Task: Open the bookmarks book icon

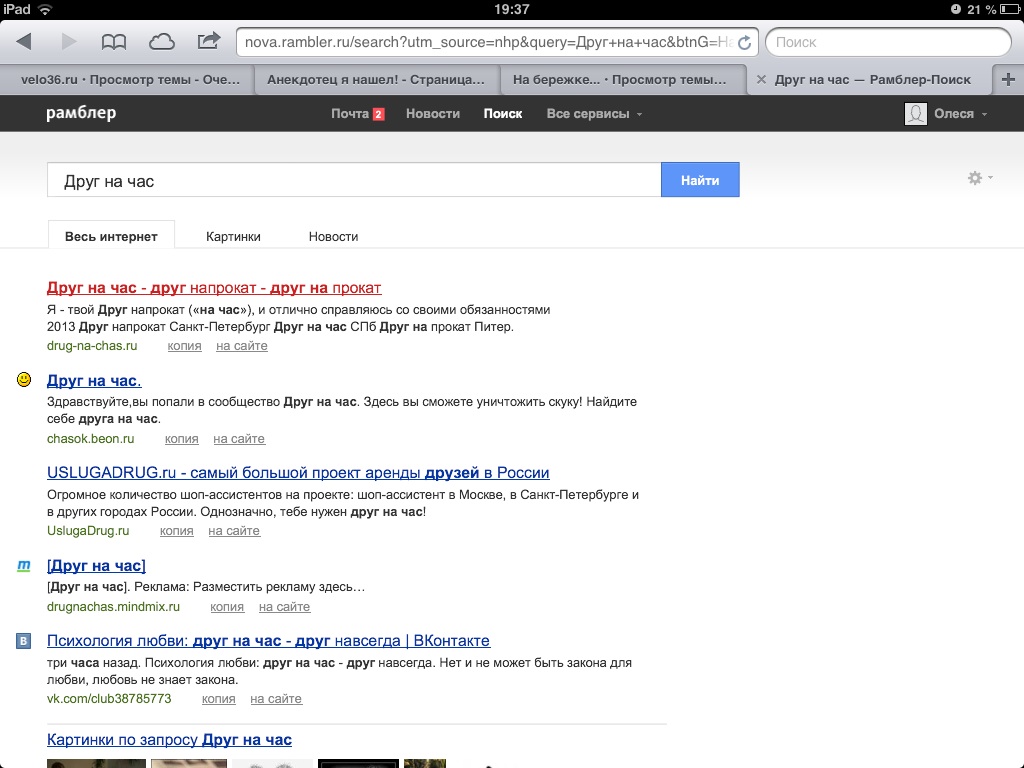Action: tap(114, 42)
